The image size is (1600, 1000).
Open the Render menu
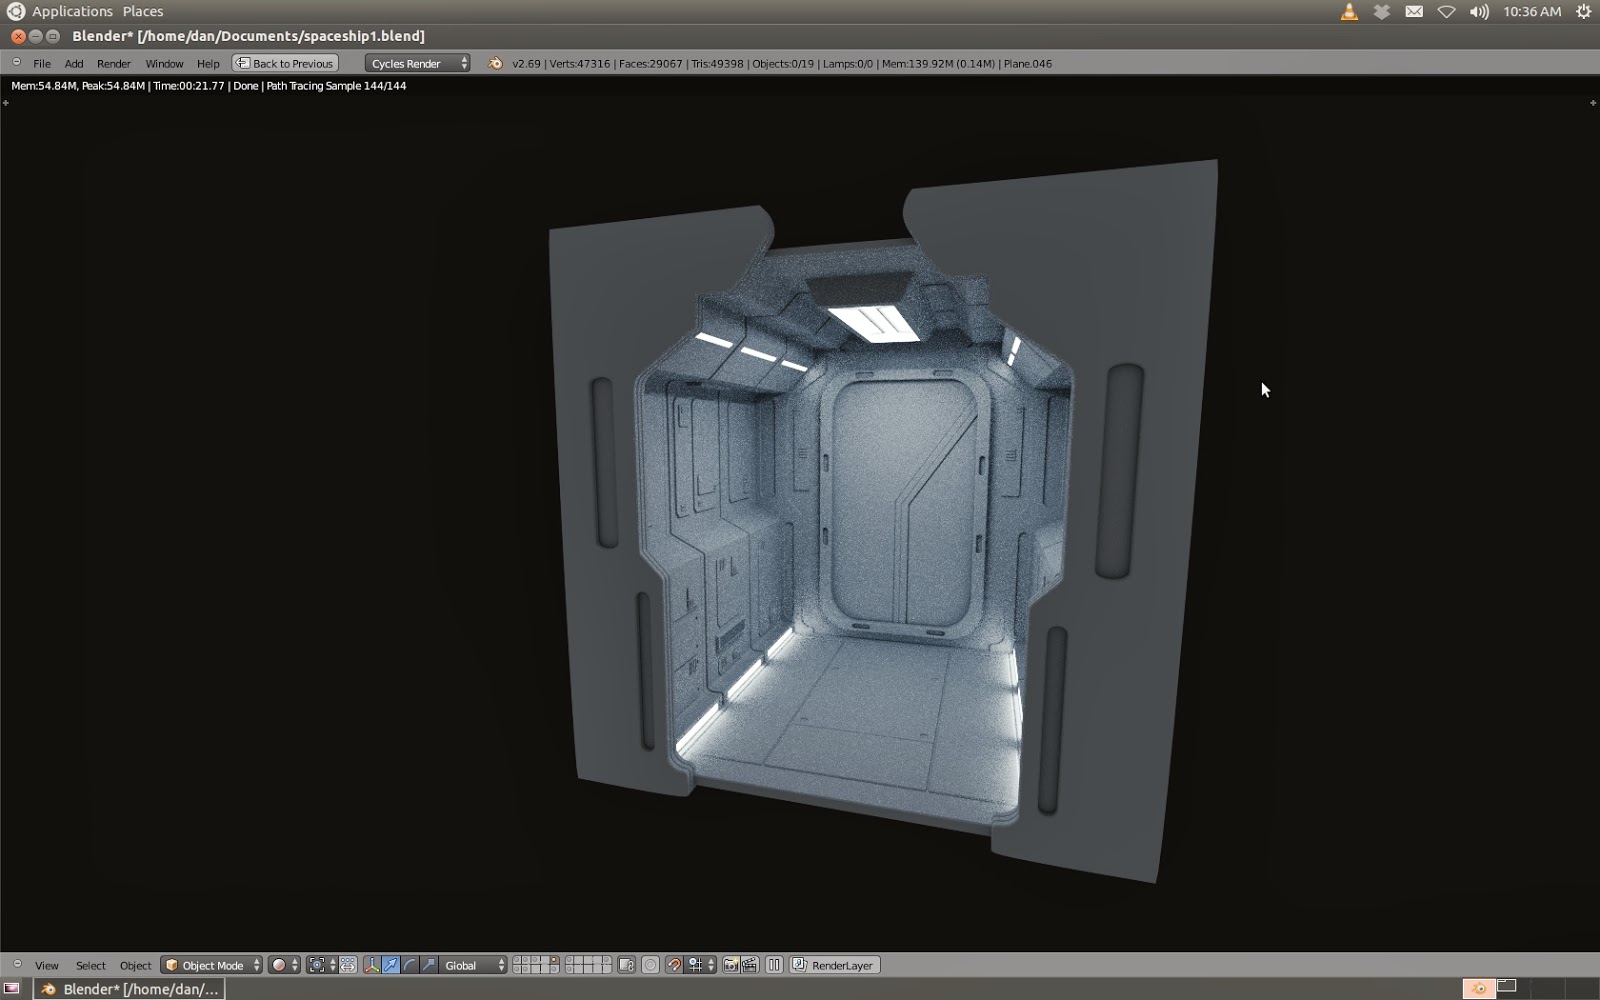(113, 63)
